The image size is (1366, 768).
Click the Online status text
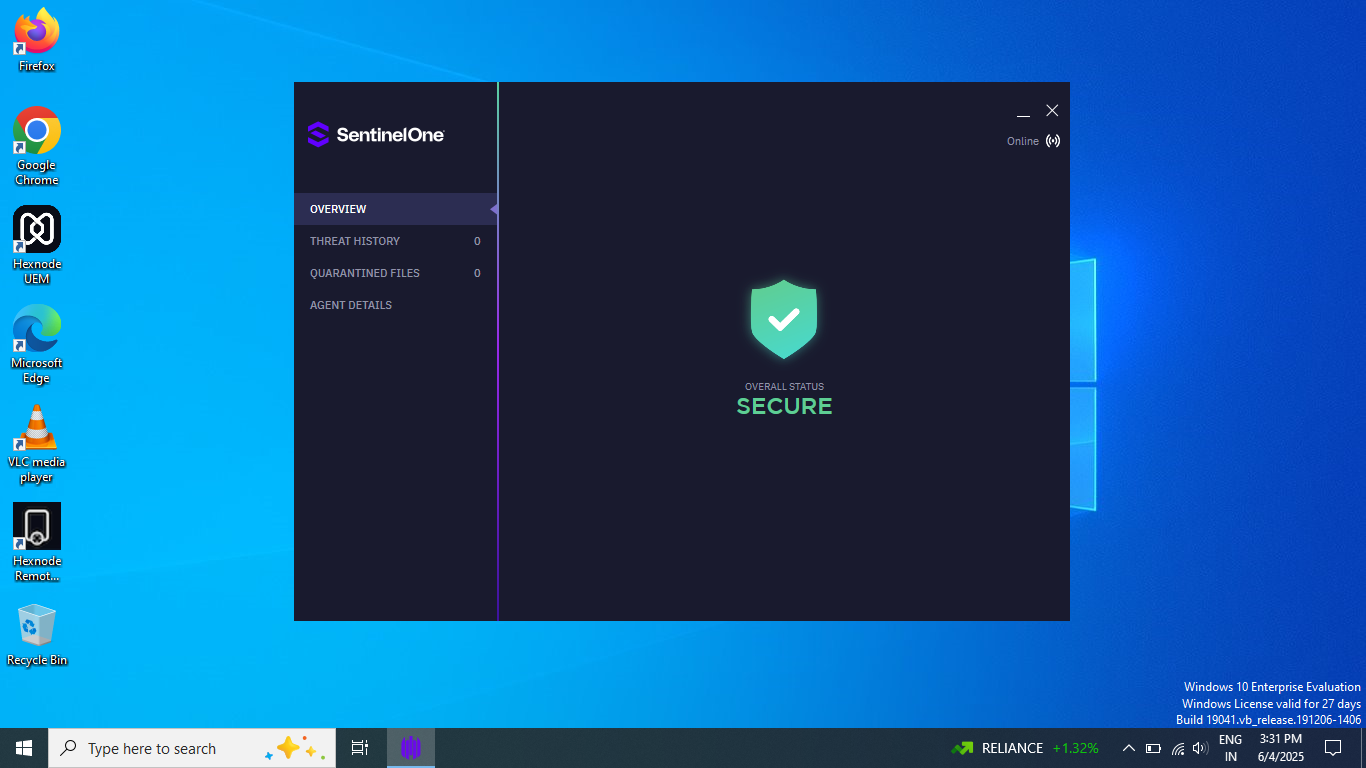1022,141
